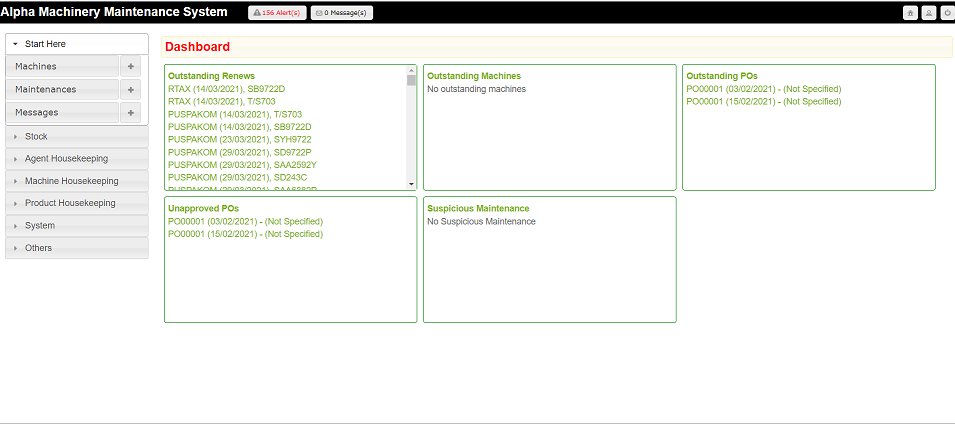The width and height of the screenshot is (955, 426).
Task: Open Unapproved POs PO00001 (15/02/2021)
Action: click(245, 234)
